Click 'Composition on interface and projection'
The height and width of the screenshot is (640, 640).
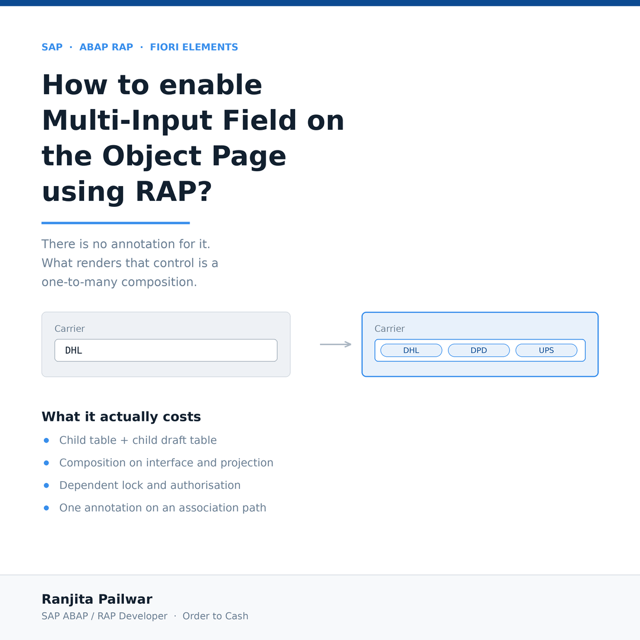(x=166, y=462)
